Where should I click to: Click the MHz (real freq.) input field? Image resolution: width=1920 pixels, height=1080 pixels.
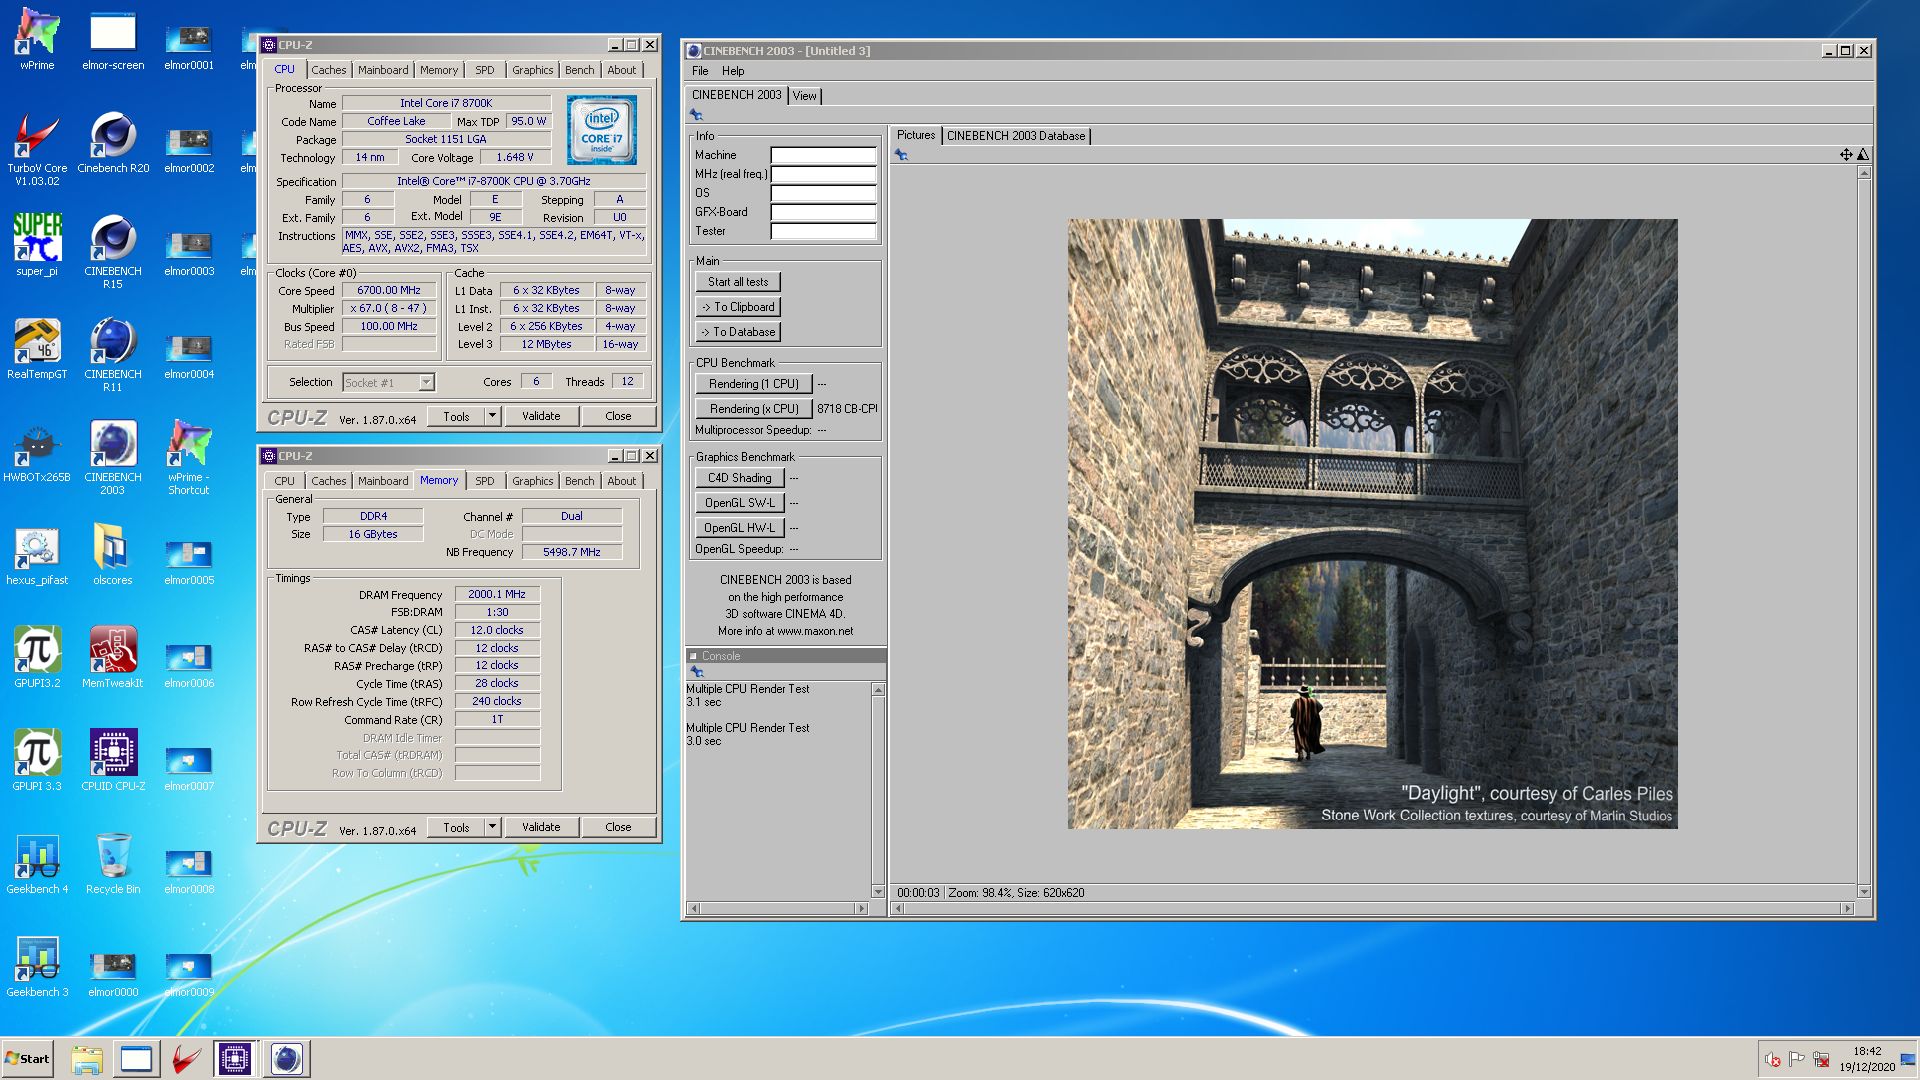[823, 174]
